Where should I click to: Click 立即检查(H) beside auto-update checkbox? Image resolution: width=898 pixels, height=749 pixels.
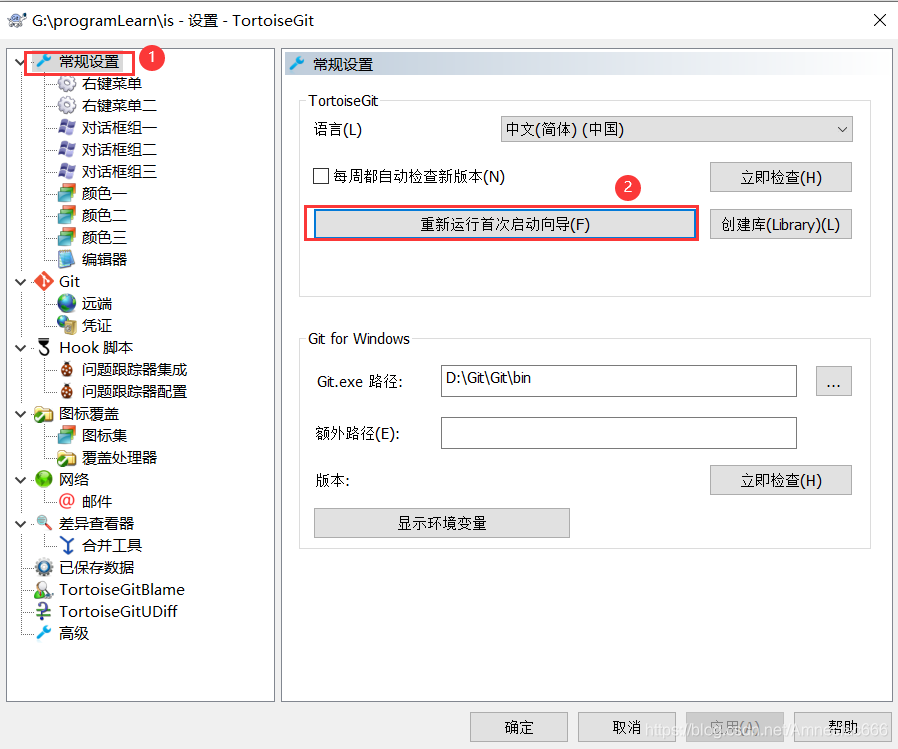click(781, 177)
